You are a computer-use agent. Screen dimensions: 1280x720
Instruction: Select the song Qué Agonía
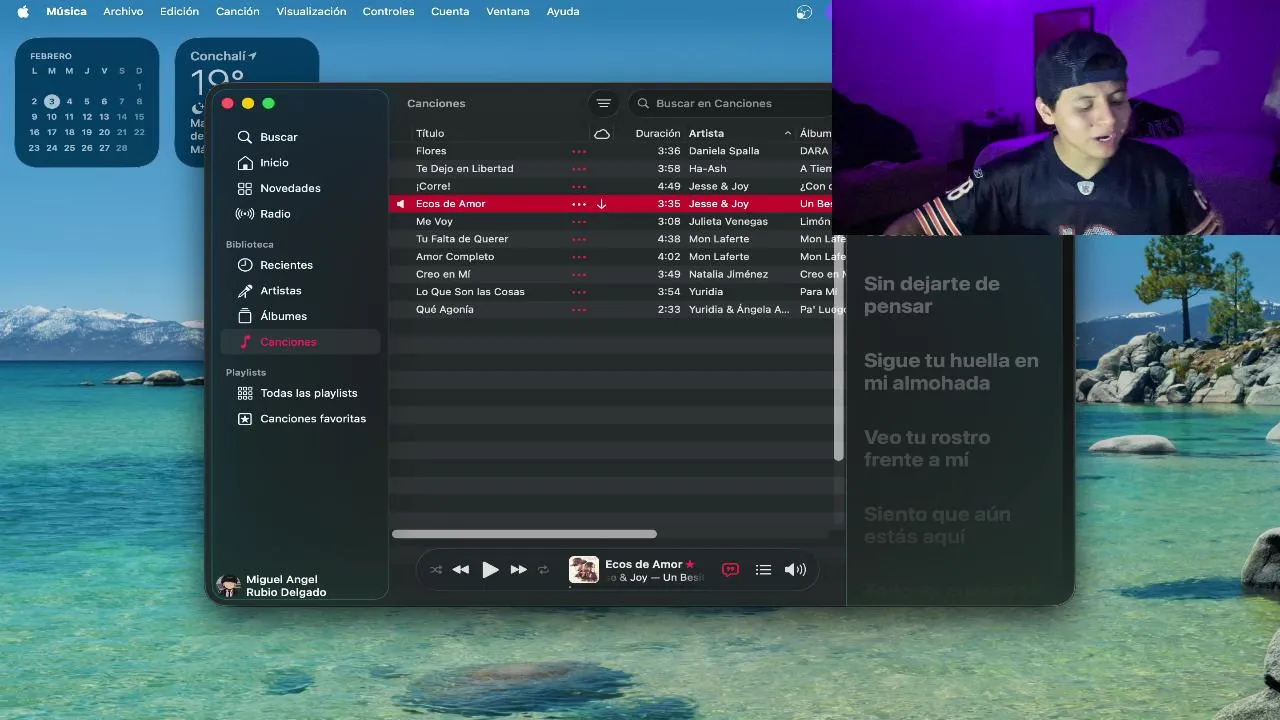click(445, 310)
